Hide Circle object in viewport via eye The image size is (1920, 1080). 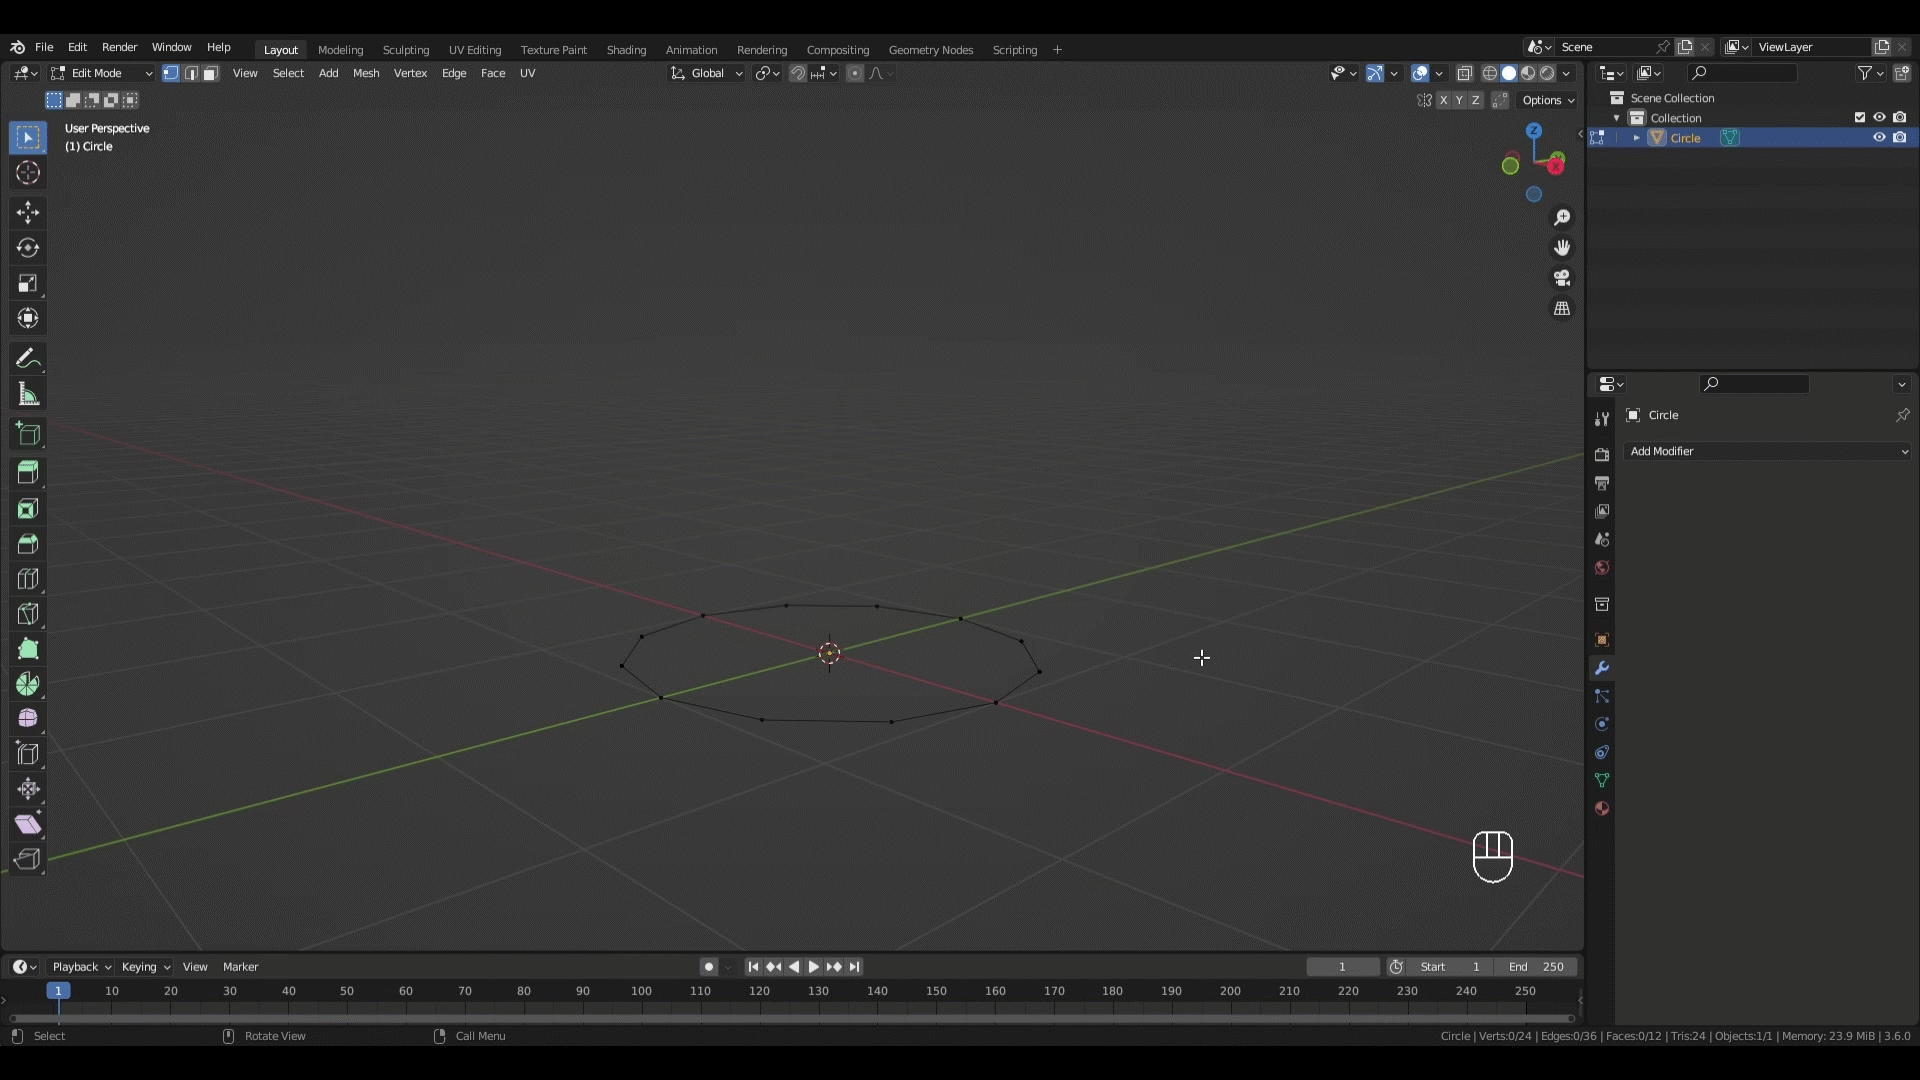click(x=1879, y=138)
